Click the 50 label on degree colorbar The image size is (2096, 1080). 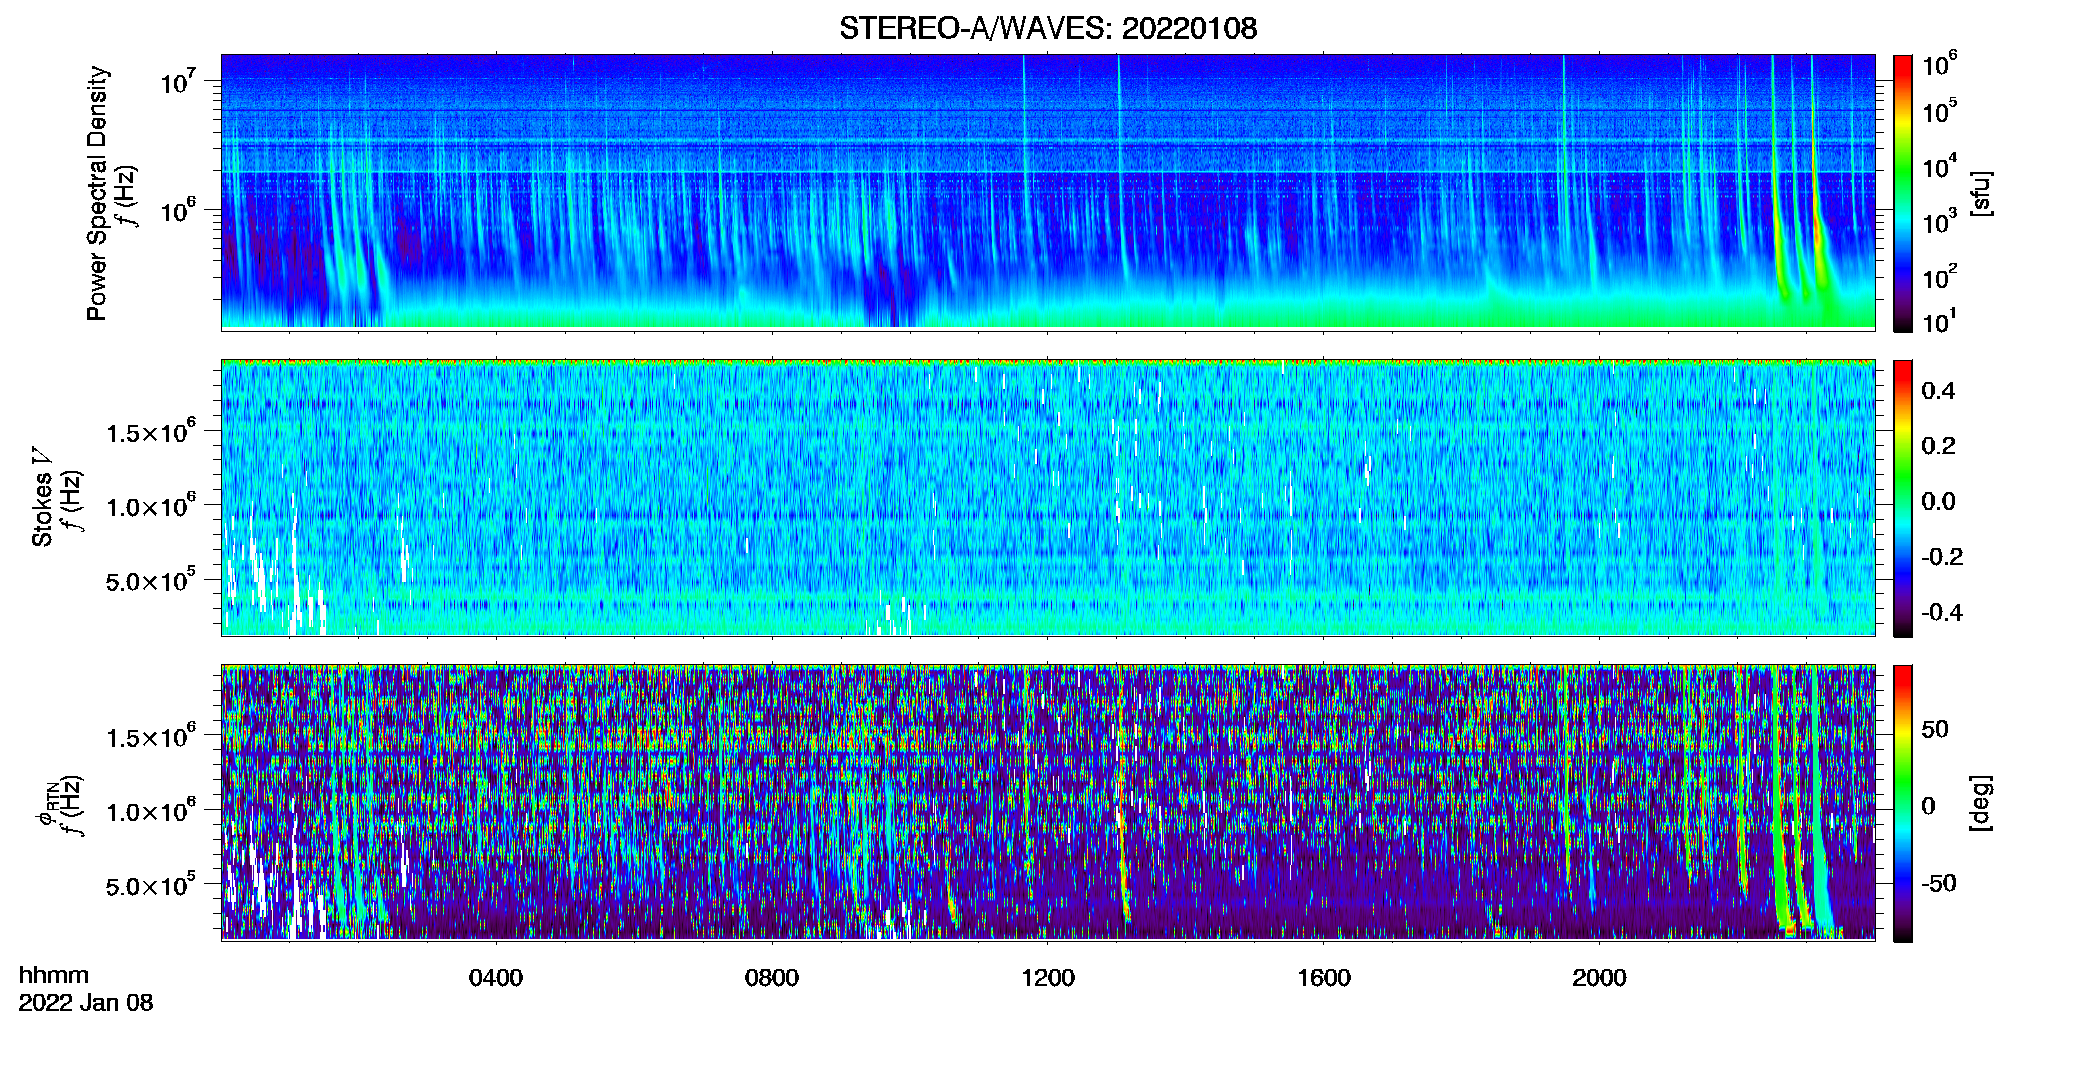click(x=1935, y=729)
